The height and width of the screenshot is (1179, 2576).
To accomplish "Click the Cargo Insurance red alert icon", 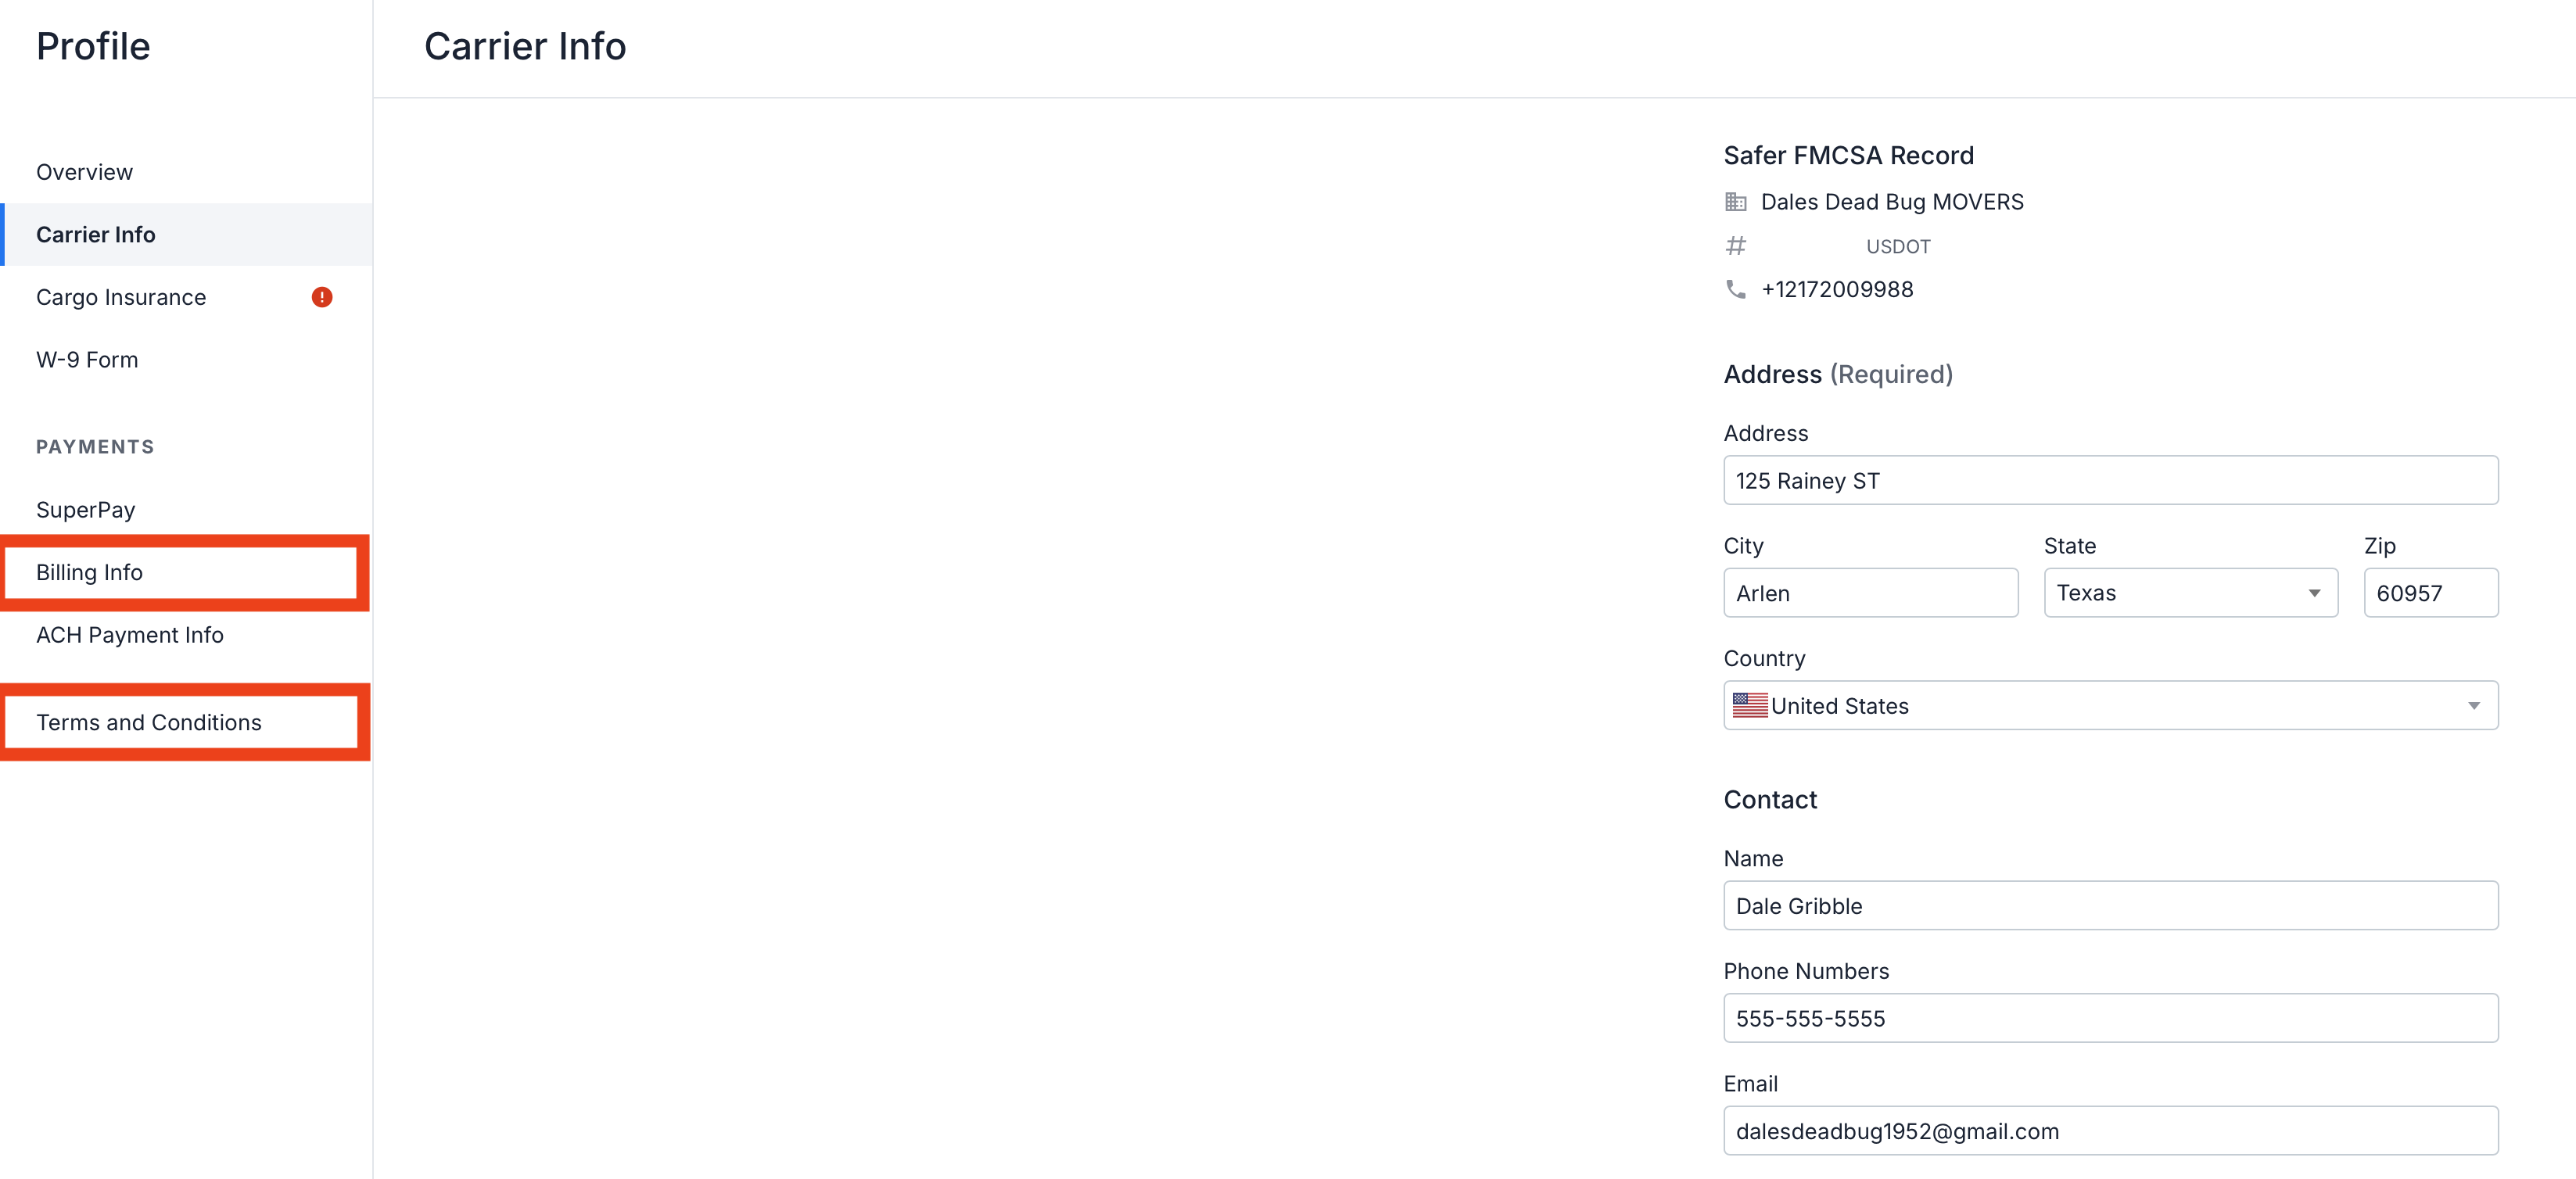I will point(321,297).
